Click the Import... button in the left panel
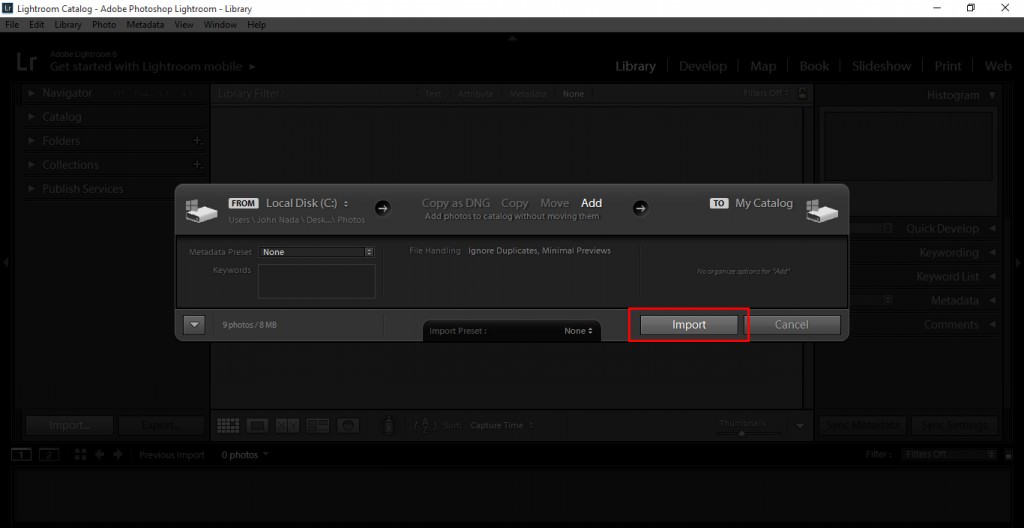1024x528 pixels. [x=69, y=425]
